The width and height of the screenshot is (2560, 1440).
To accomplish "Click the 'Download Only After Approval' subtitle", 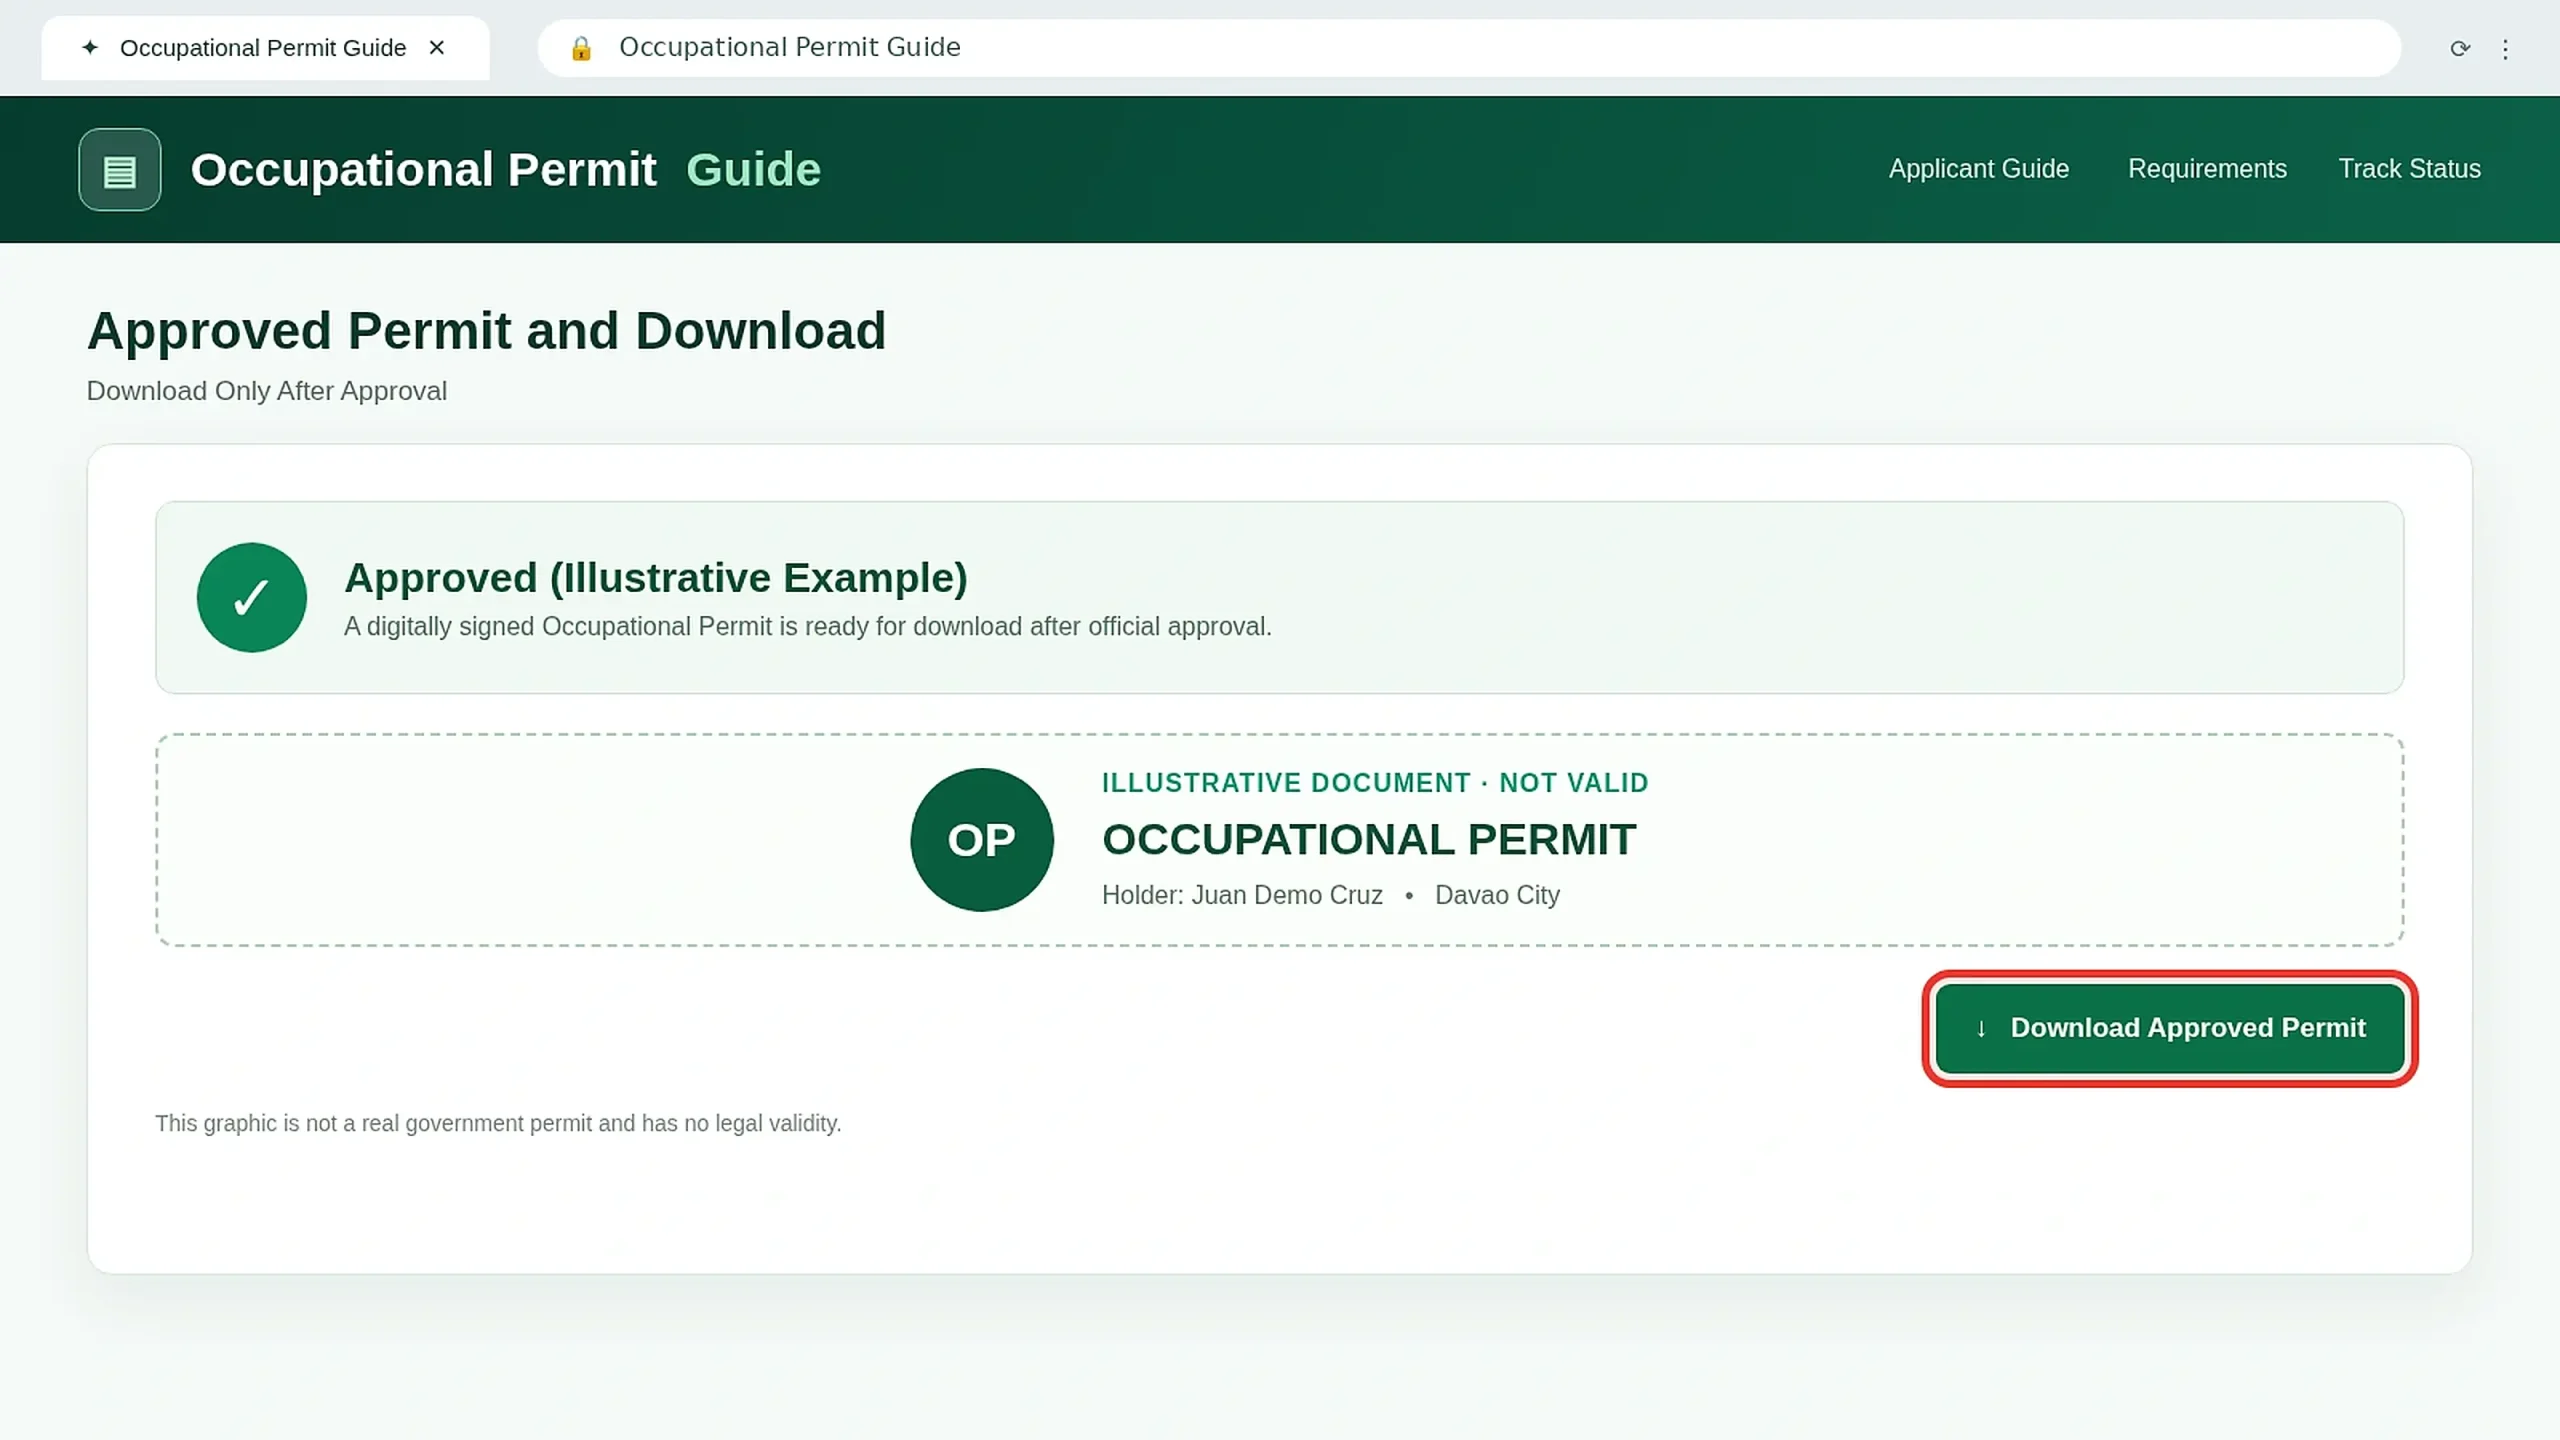I will point(266,391).
